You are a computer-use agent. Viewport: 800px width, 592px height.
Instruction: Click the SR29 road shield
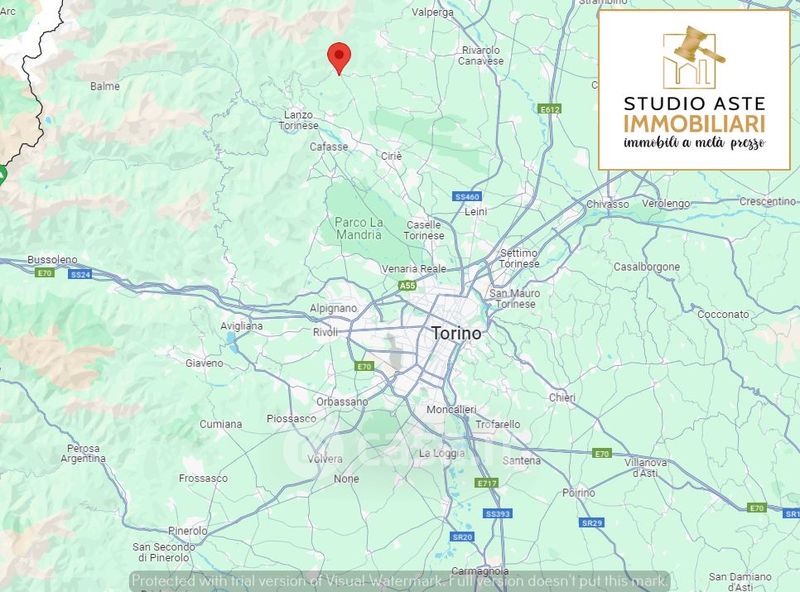(x=592, y=523)
